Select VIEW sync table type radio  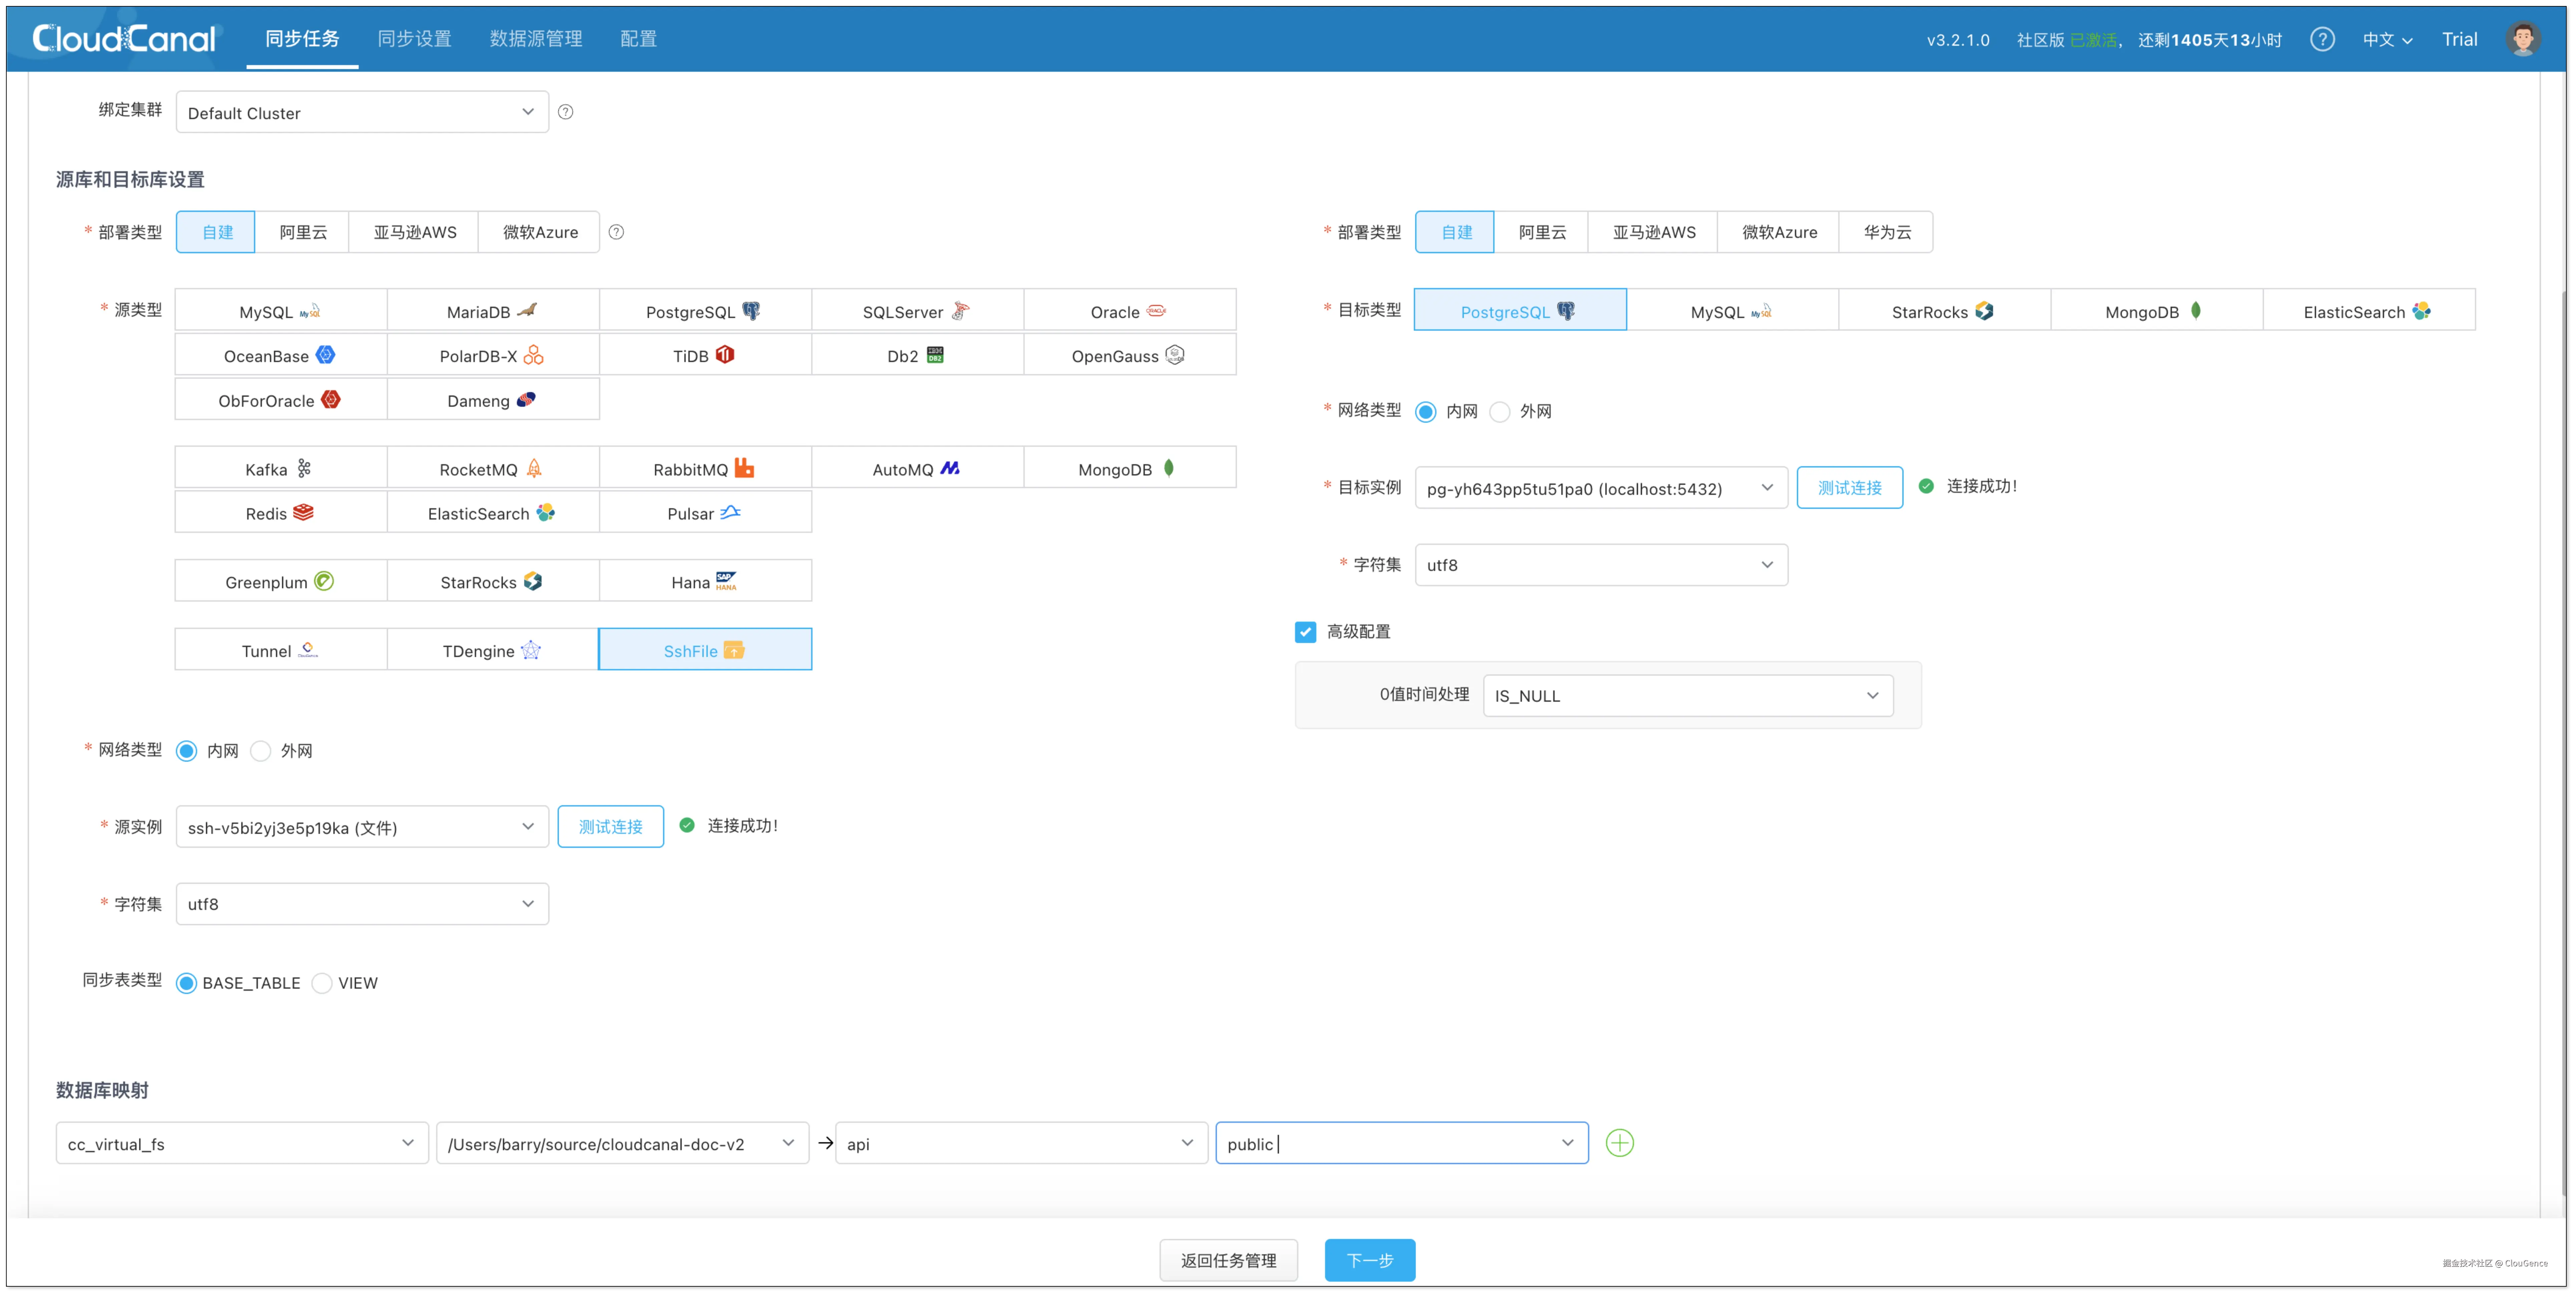pos(322,983)
